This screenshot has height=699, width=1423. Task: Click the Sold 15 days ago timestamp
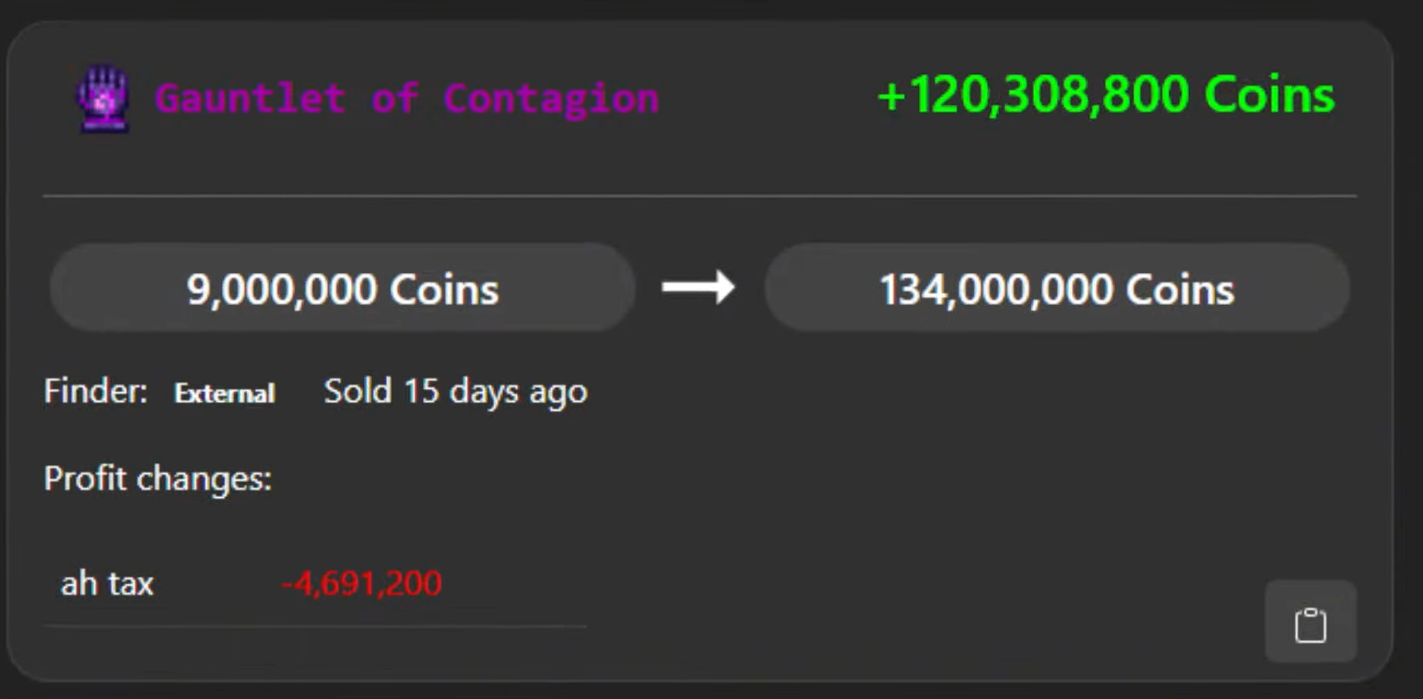click(455, 391)
